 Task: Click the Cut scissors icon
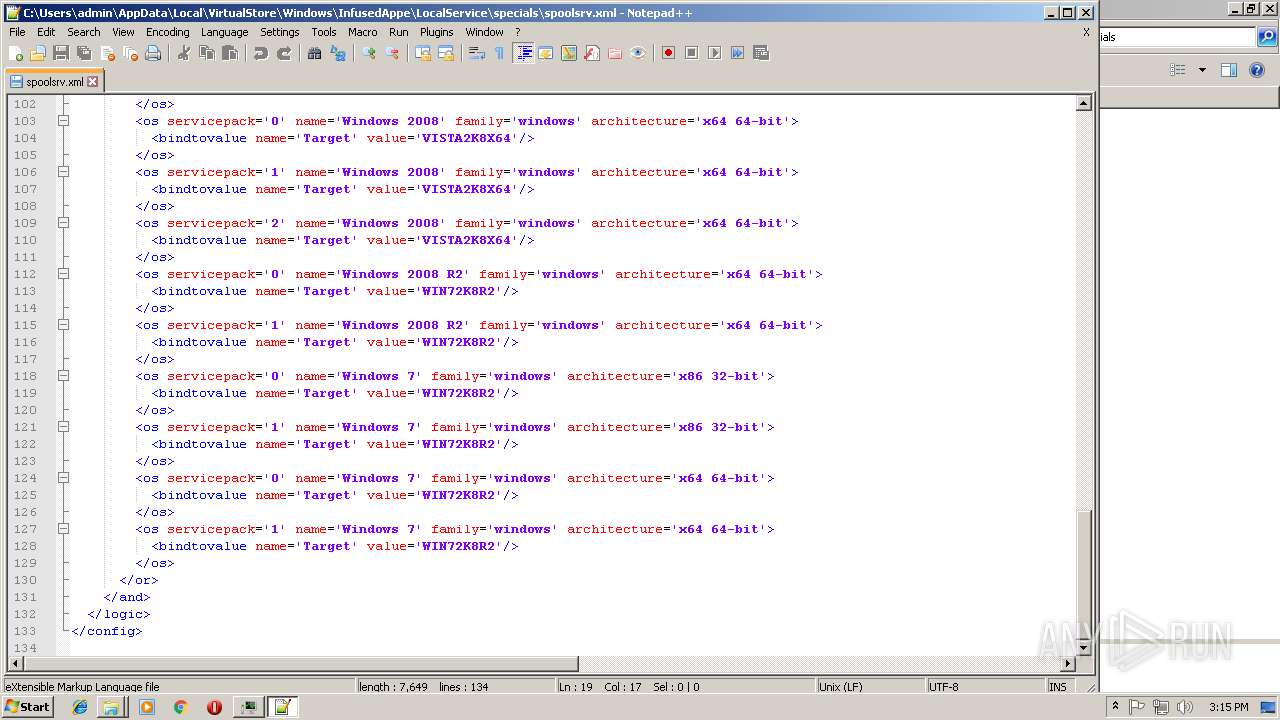coord(184,53)
